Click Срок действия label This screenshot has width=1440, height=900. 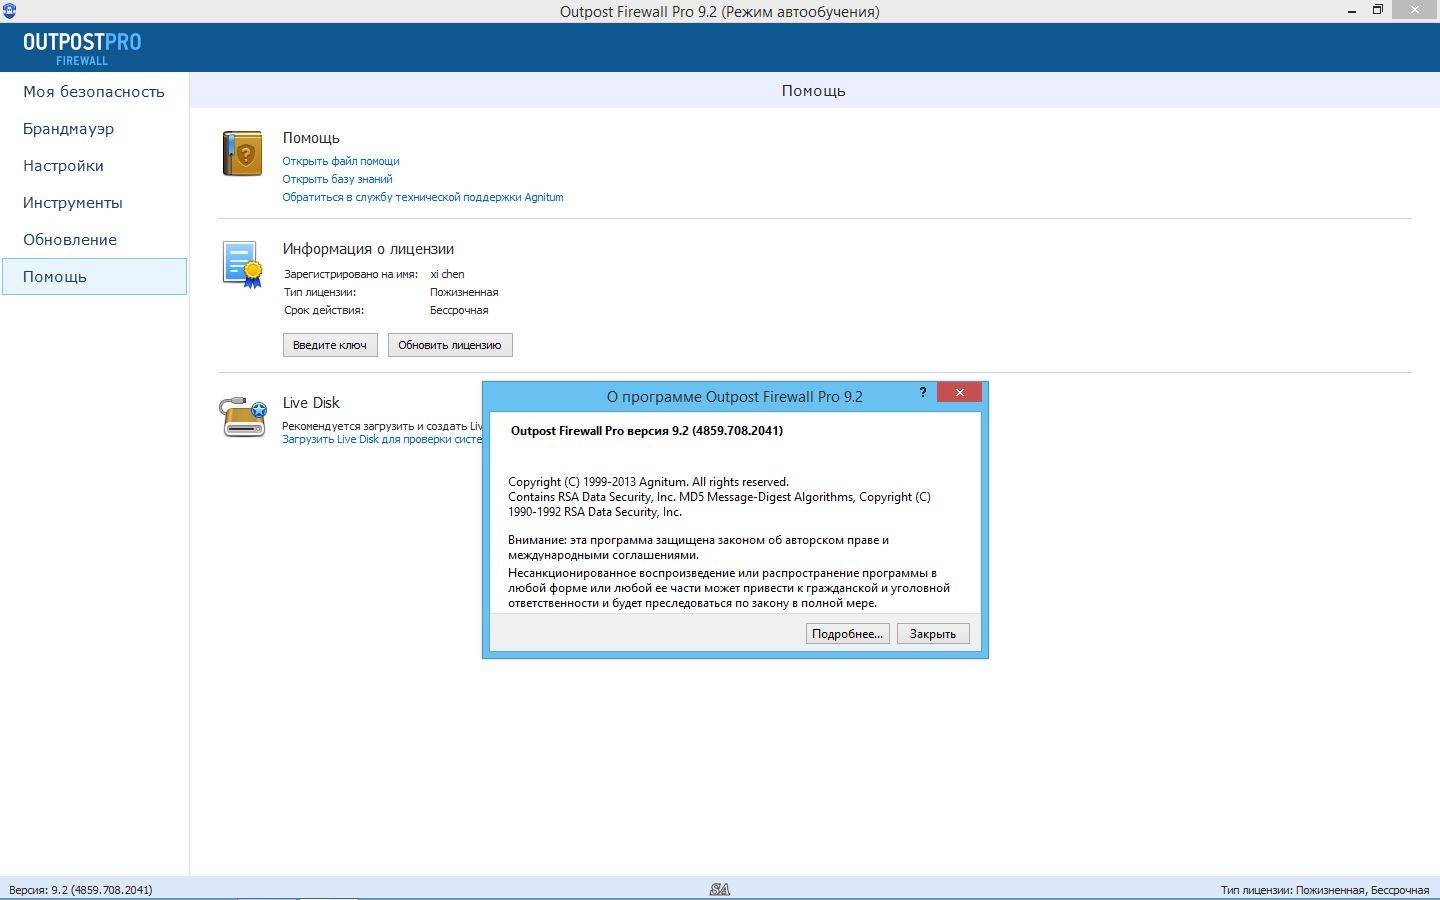[x=324, y=310]
